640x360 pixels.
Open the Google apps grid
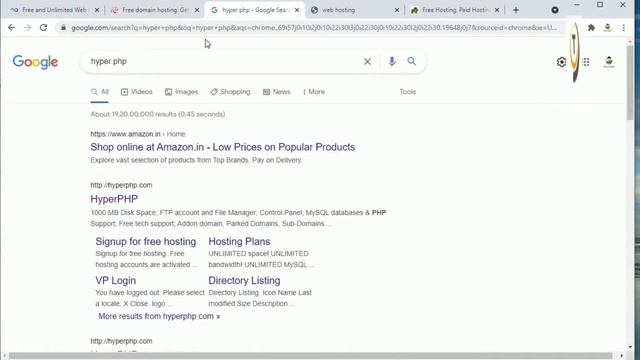point(586,62)
